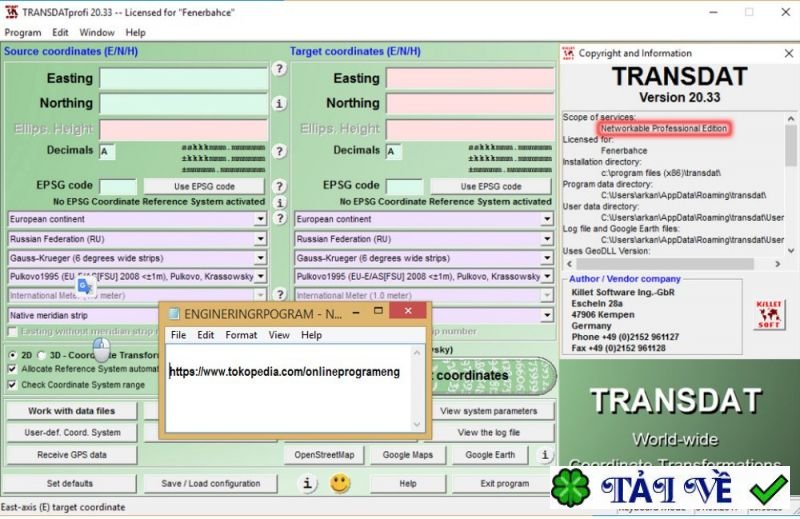Viewport: 800px width, 519px height.
Task: Click the Notepad icon in ENGINERINGPROGRAM title bar
Action: pyautogui.click(x=173, y=313)
